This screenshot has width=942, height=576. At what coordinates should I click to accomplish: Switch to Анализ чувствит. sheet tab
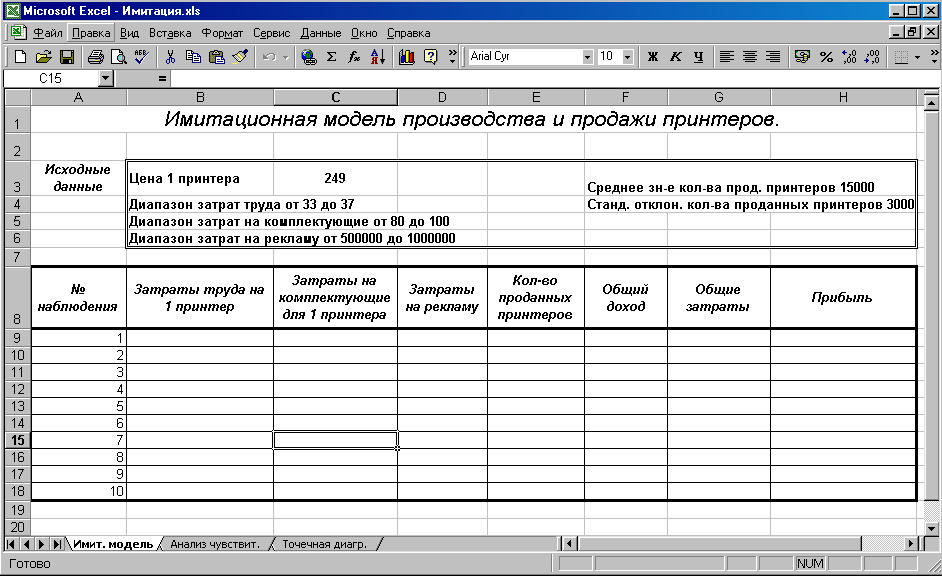[214, 544]
